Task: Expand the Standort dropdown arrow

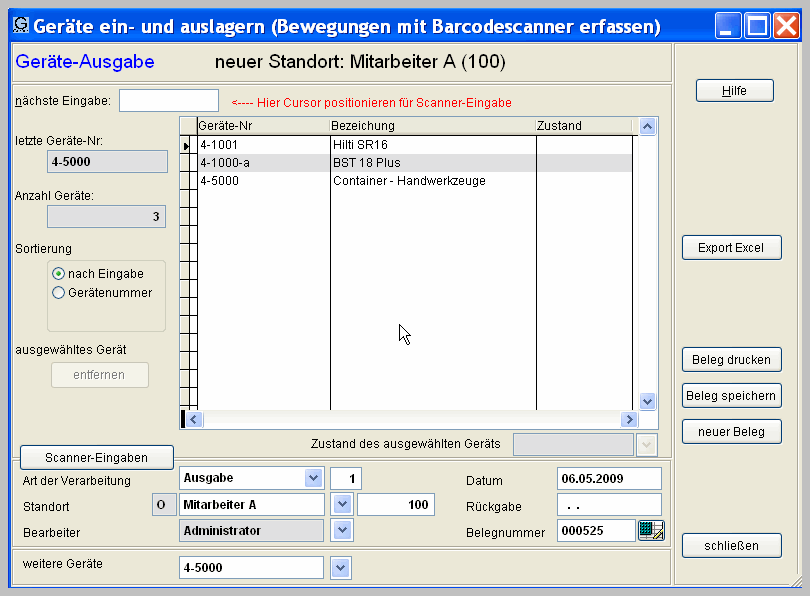Action: coord(341,505)
